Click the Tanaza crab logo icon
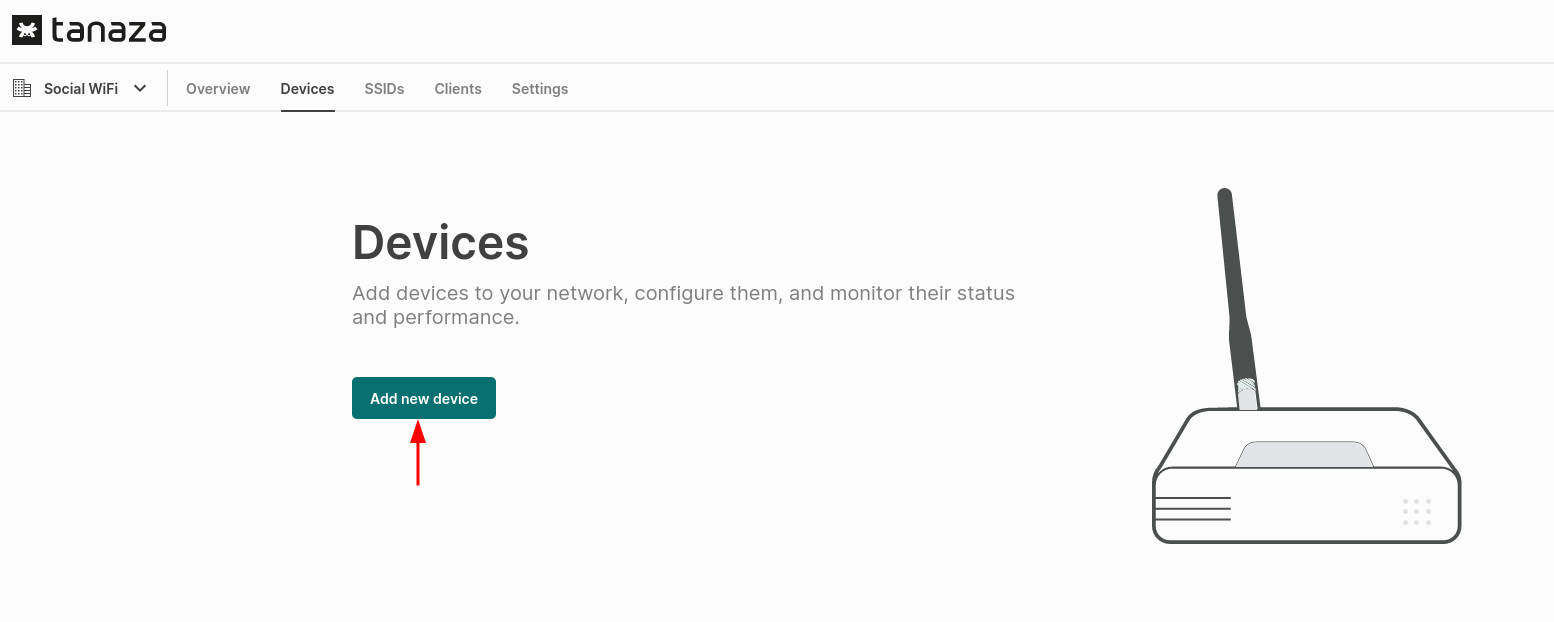 click(x=27, y=31)
